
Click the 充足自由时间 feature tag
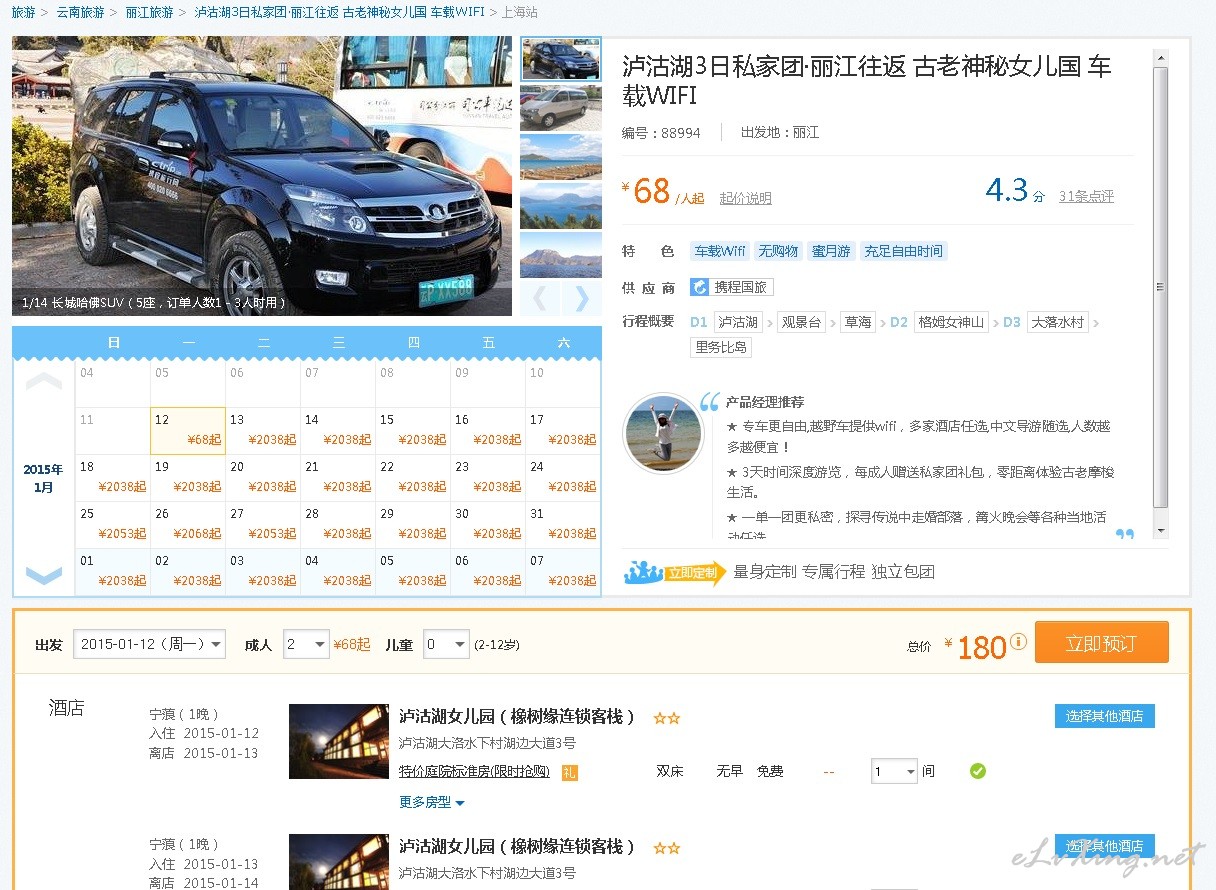click(903, 251)
